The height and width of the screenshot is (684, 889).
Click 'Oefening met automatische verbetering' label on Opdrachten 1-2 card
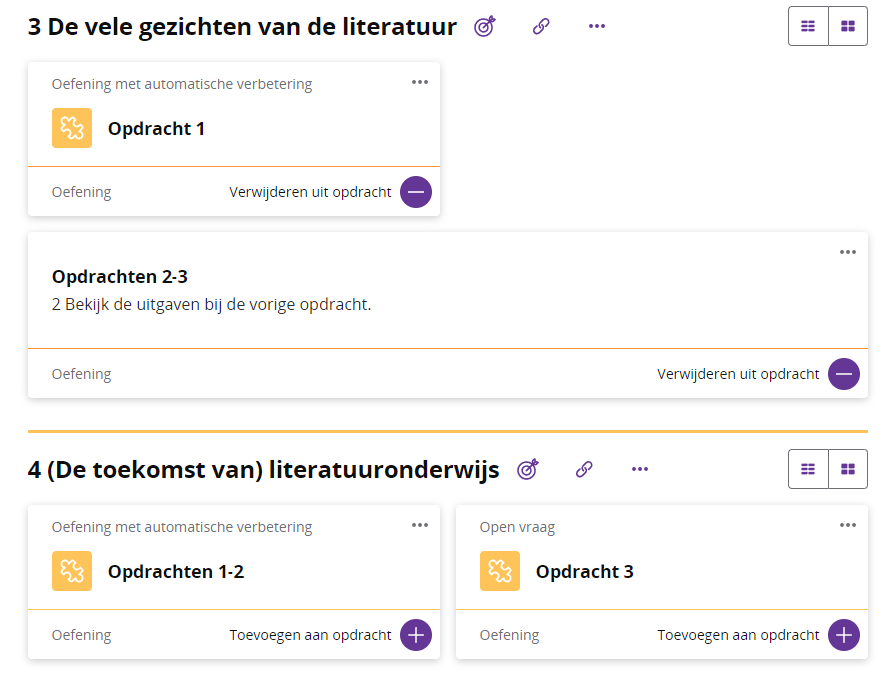click(182, 527)
